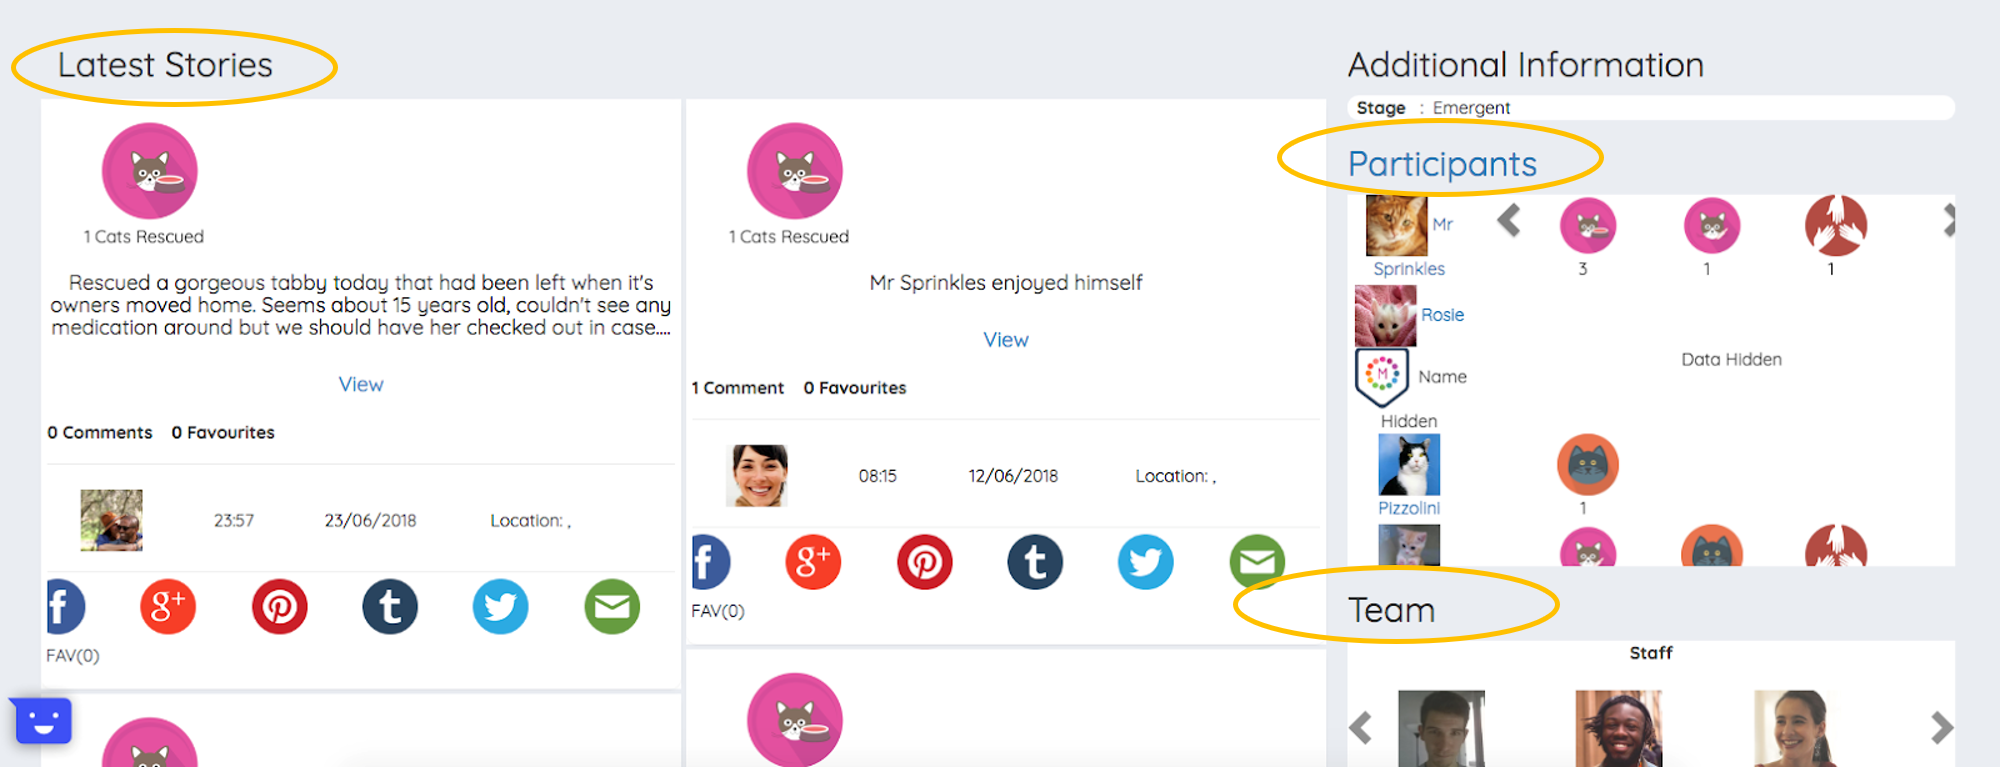Show previous staff team members

coord(1360,728)
